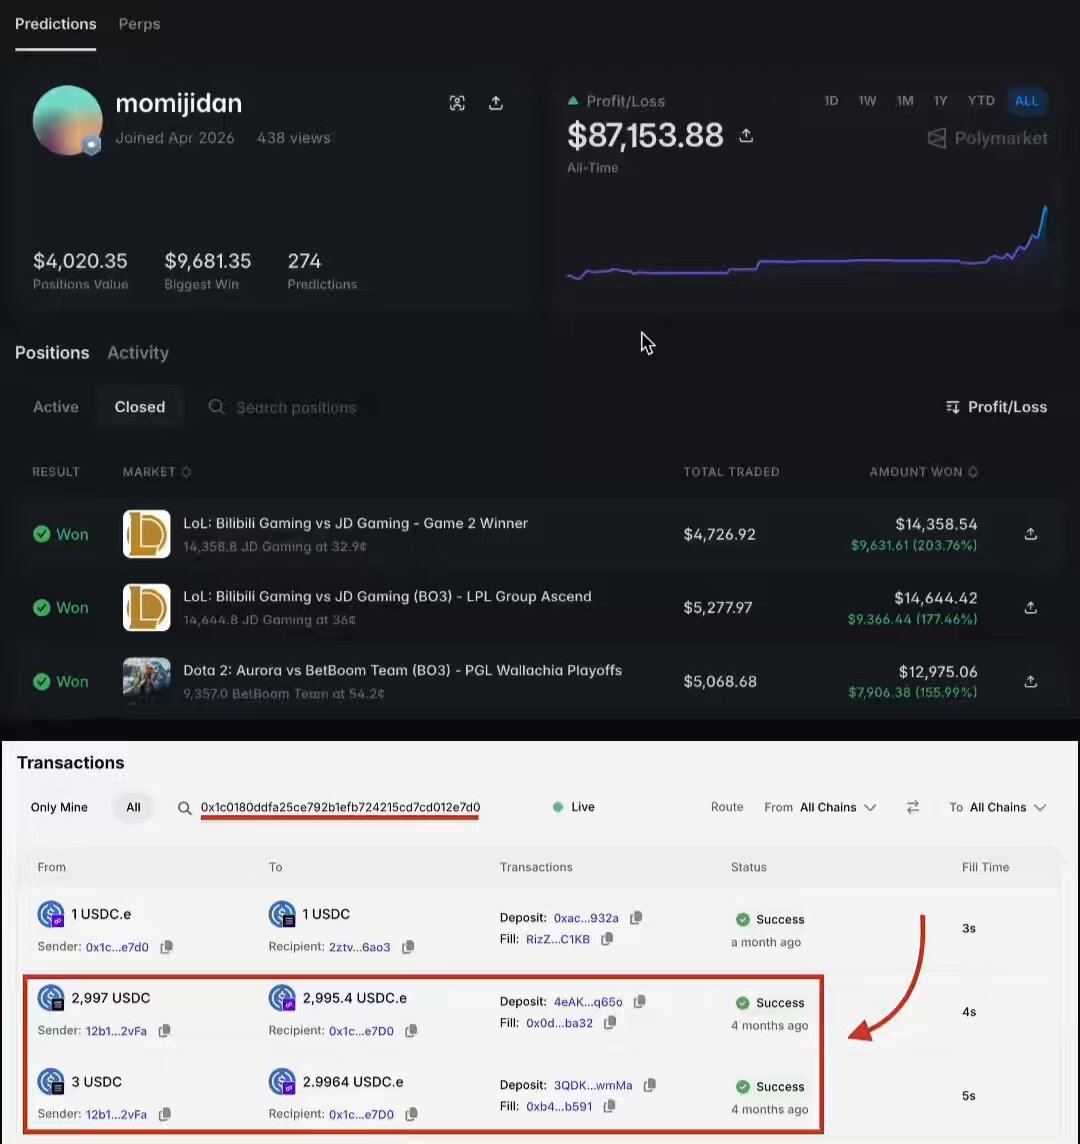
Task: Select the 1Y chart range
Action: (941, 101)
